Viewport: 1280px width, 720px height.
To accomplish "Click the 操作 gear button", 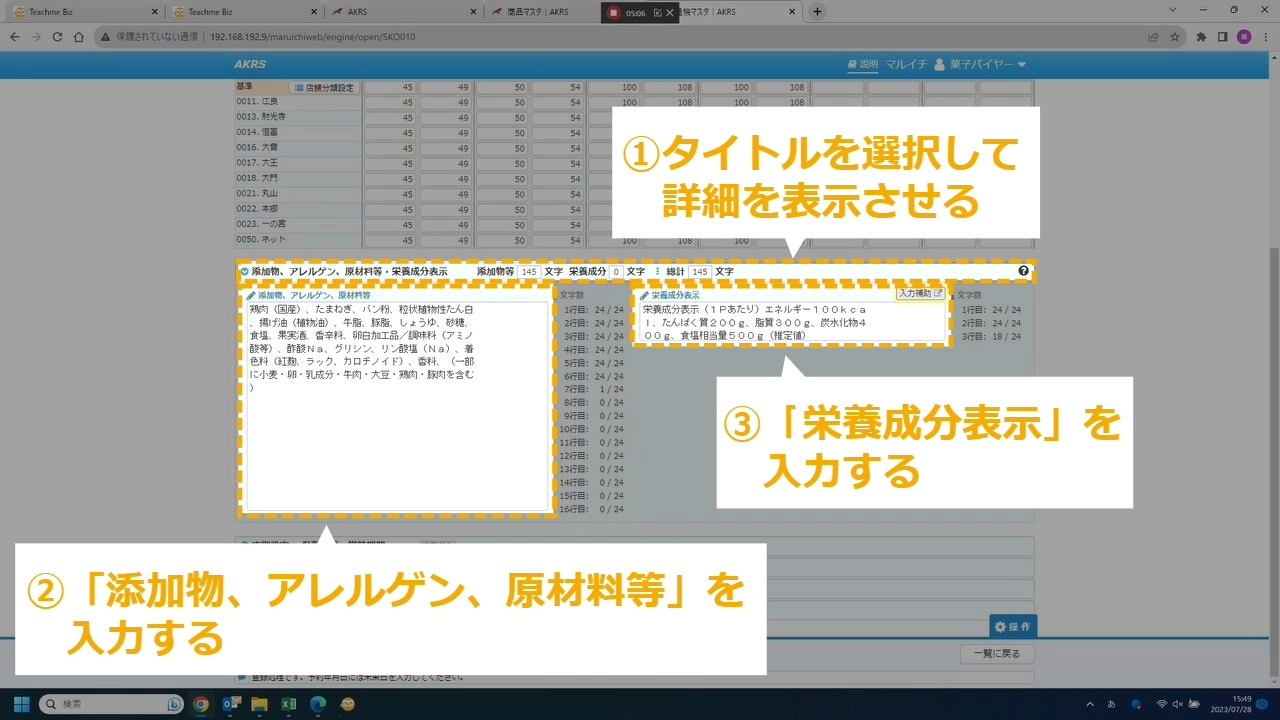I will pyautogui.click(x=1012, y=627).
